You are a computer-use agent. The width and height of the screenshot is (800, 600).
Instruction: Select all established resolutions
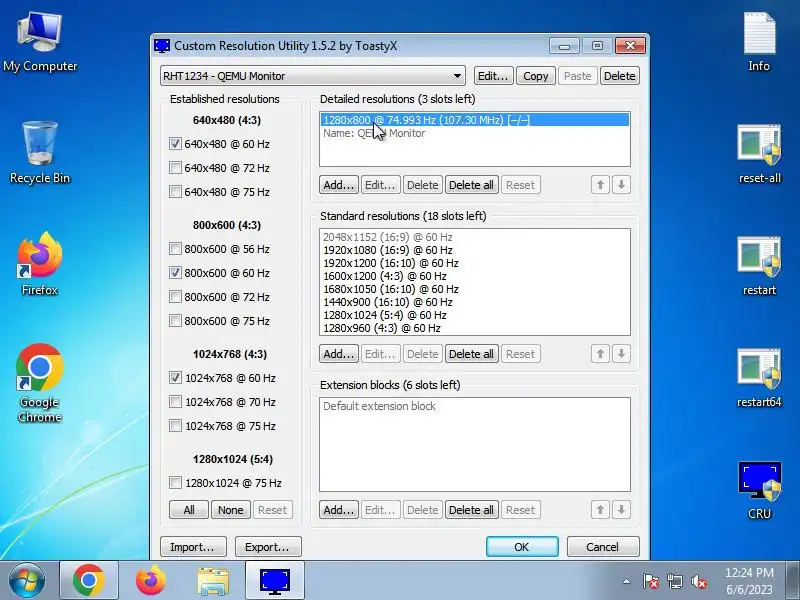click(x=189, y=510)
